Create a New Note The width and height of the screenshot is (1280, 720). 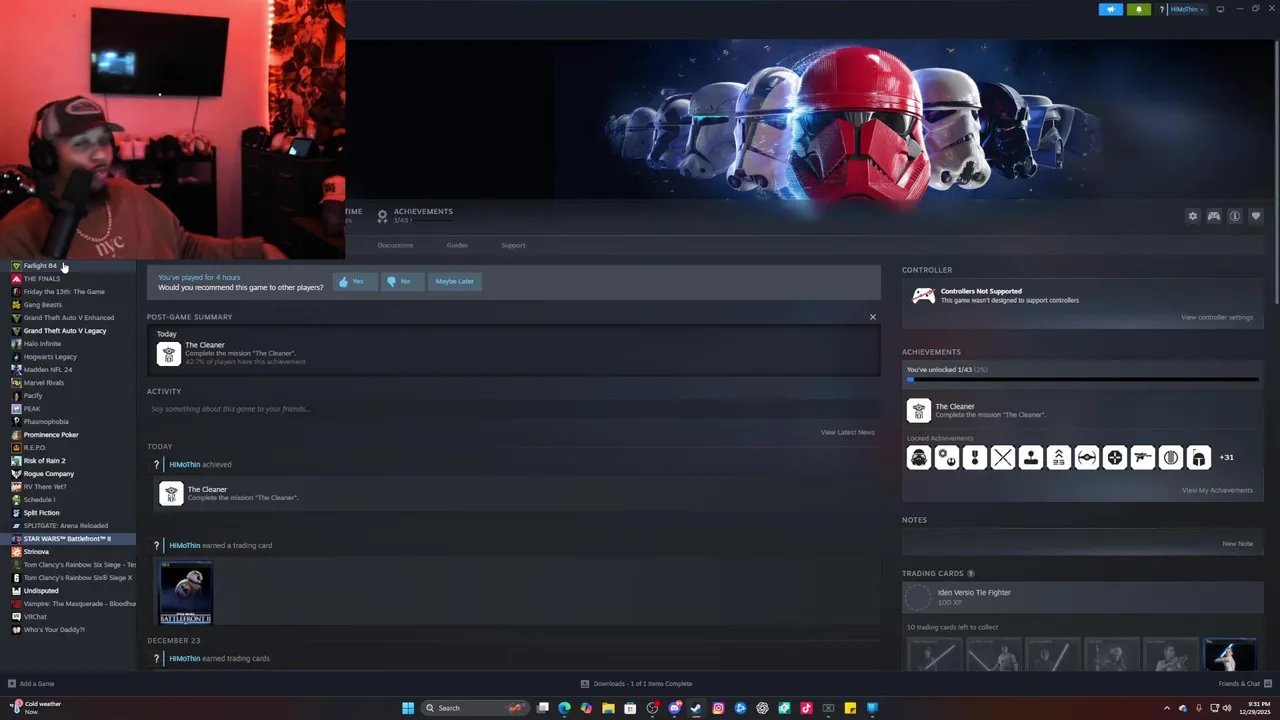coord(1237,544)
